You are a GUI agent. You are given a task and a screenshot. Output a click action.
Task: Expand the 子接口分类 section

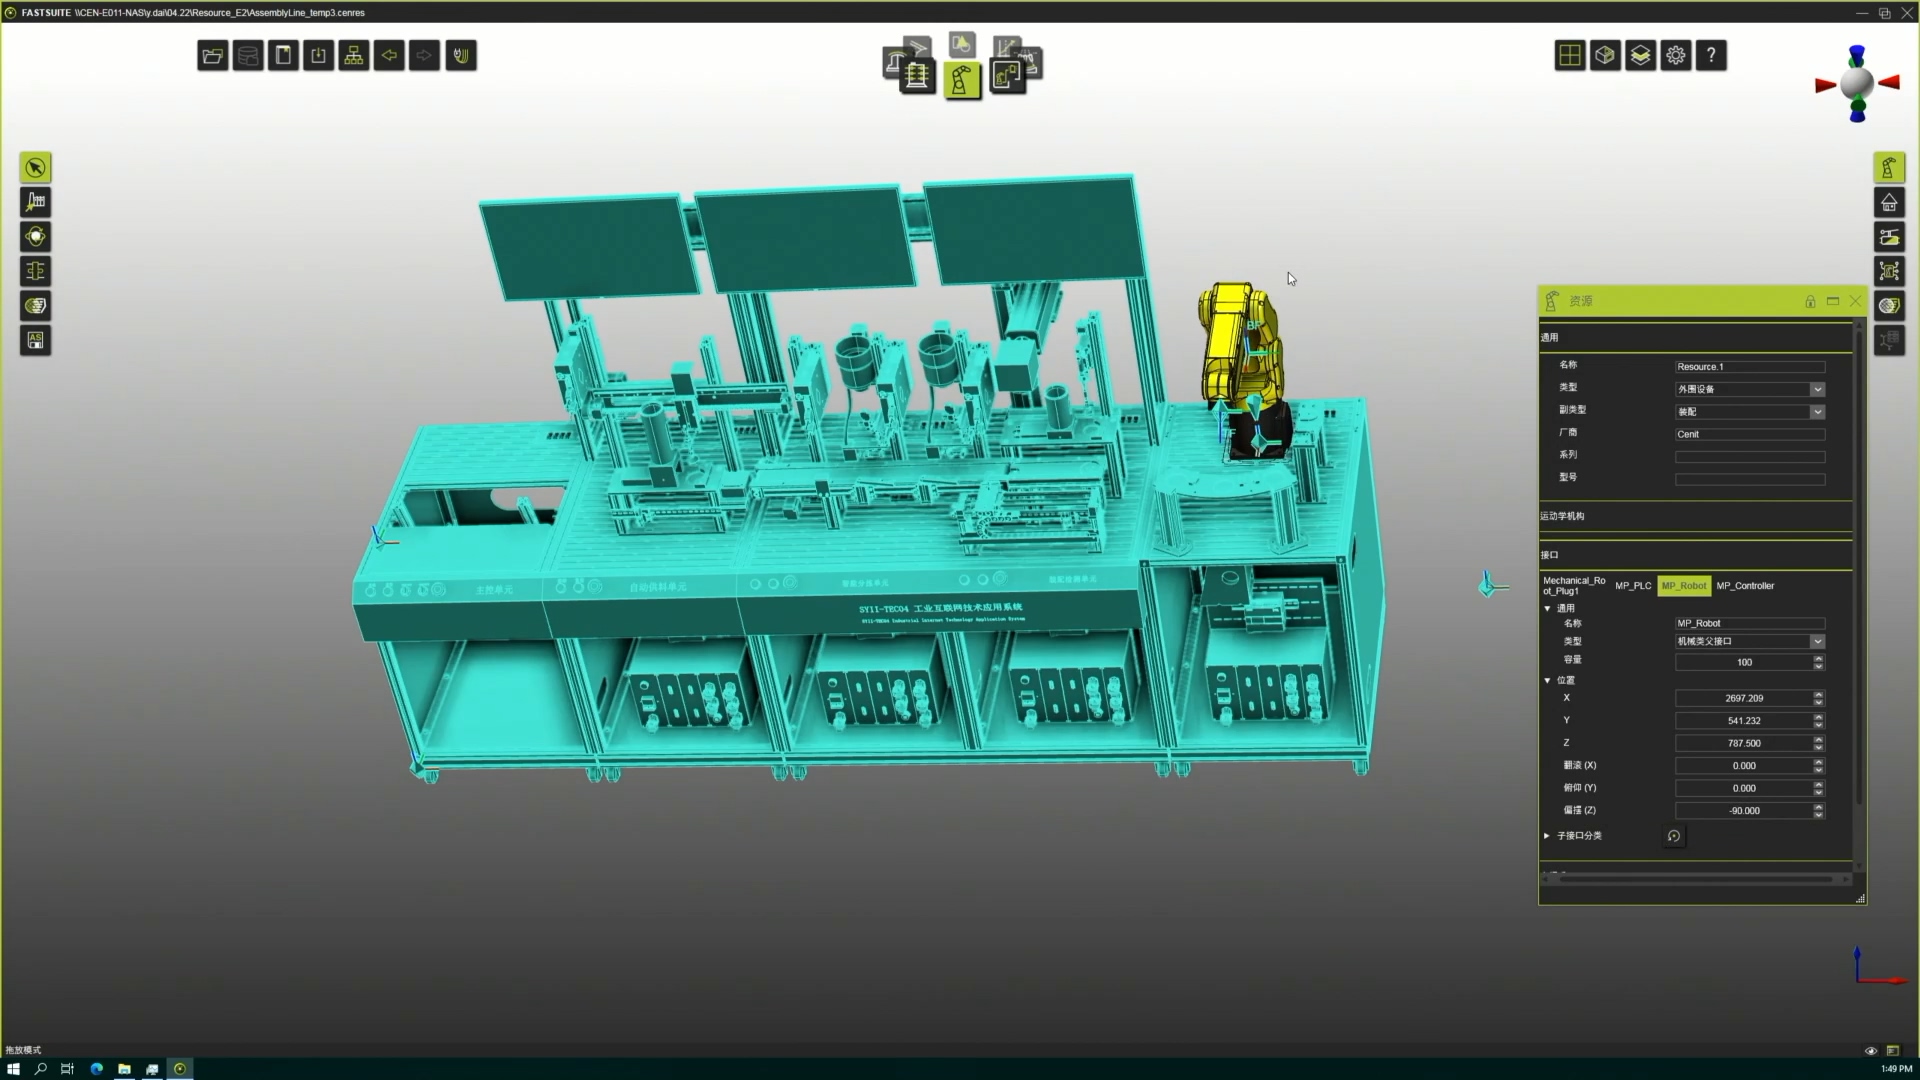1547,836
